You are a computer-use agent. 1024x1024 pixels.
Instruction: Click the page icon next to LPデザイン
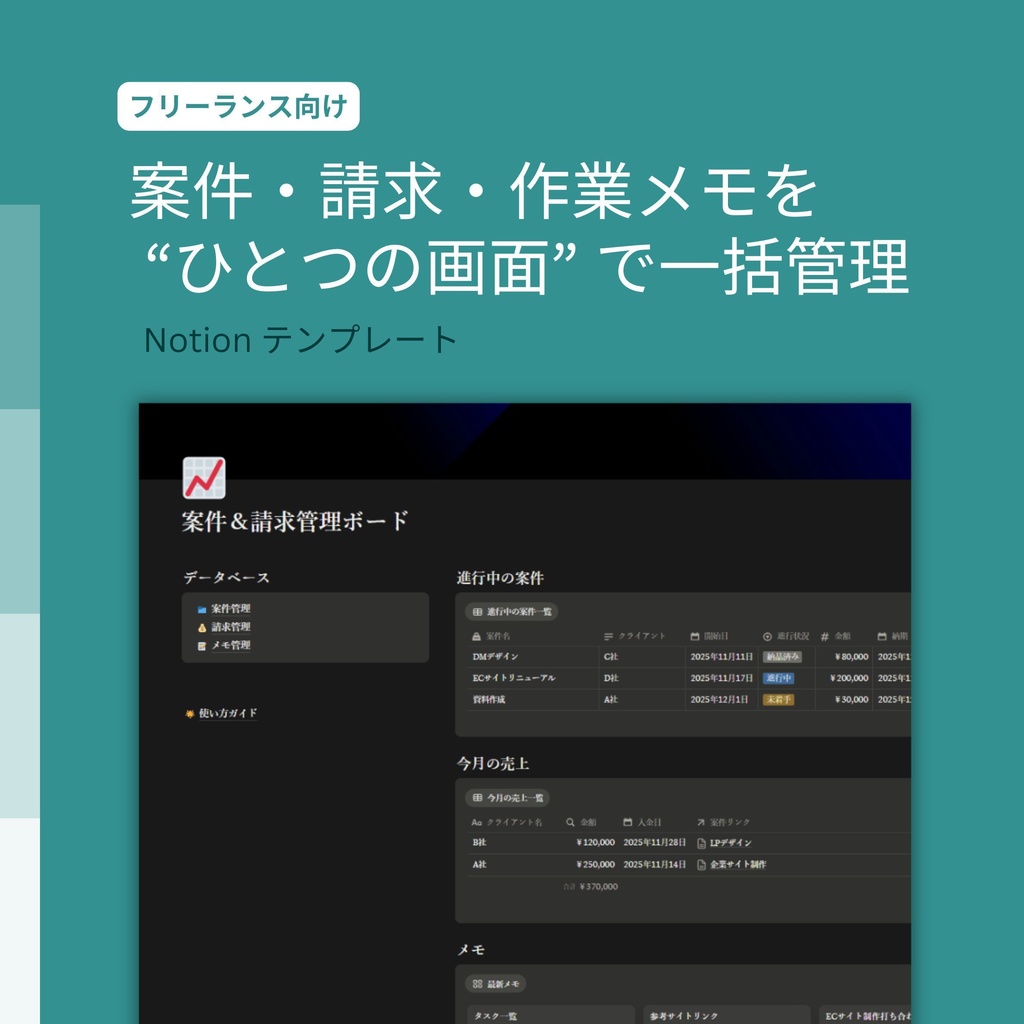coord(700,843)
